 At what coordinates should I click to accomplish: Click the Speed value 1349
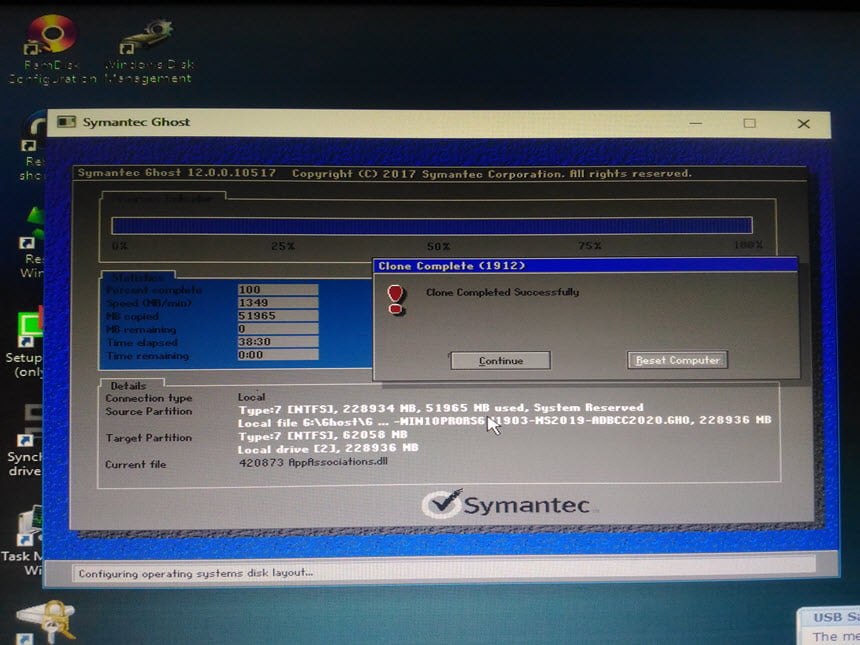click(x=278, y=303)
